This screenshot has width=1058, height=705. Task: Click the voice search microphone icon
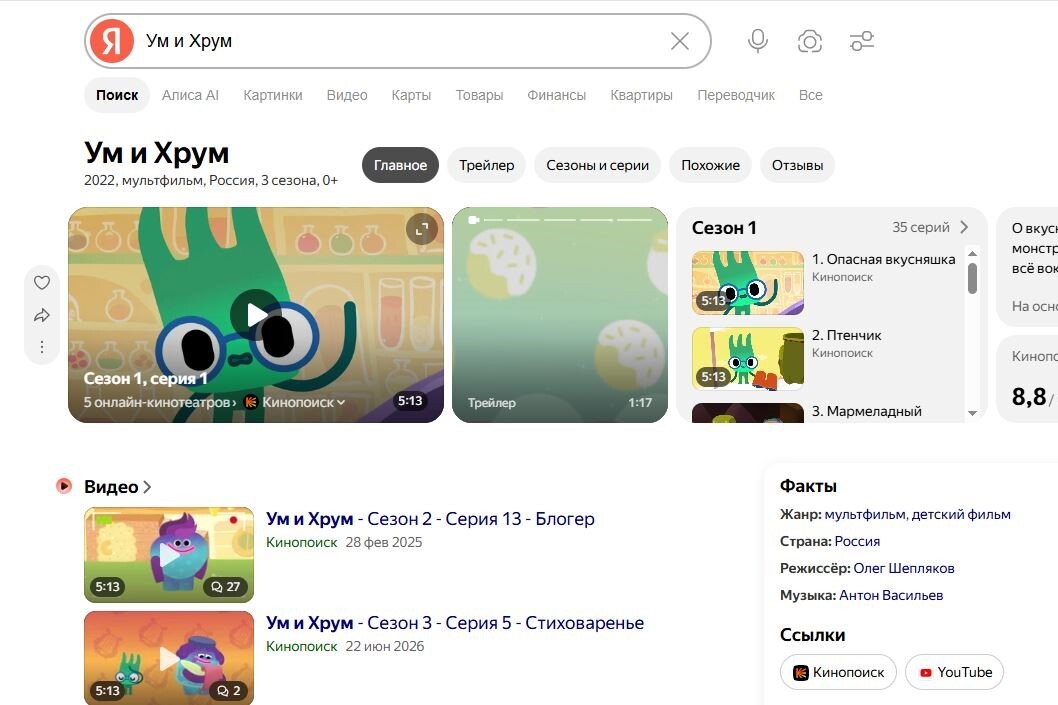(x=758, y=41)
